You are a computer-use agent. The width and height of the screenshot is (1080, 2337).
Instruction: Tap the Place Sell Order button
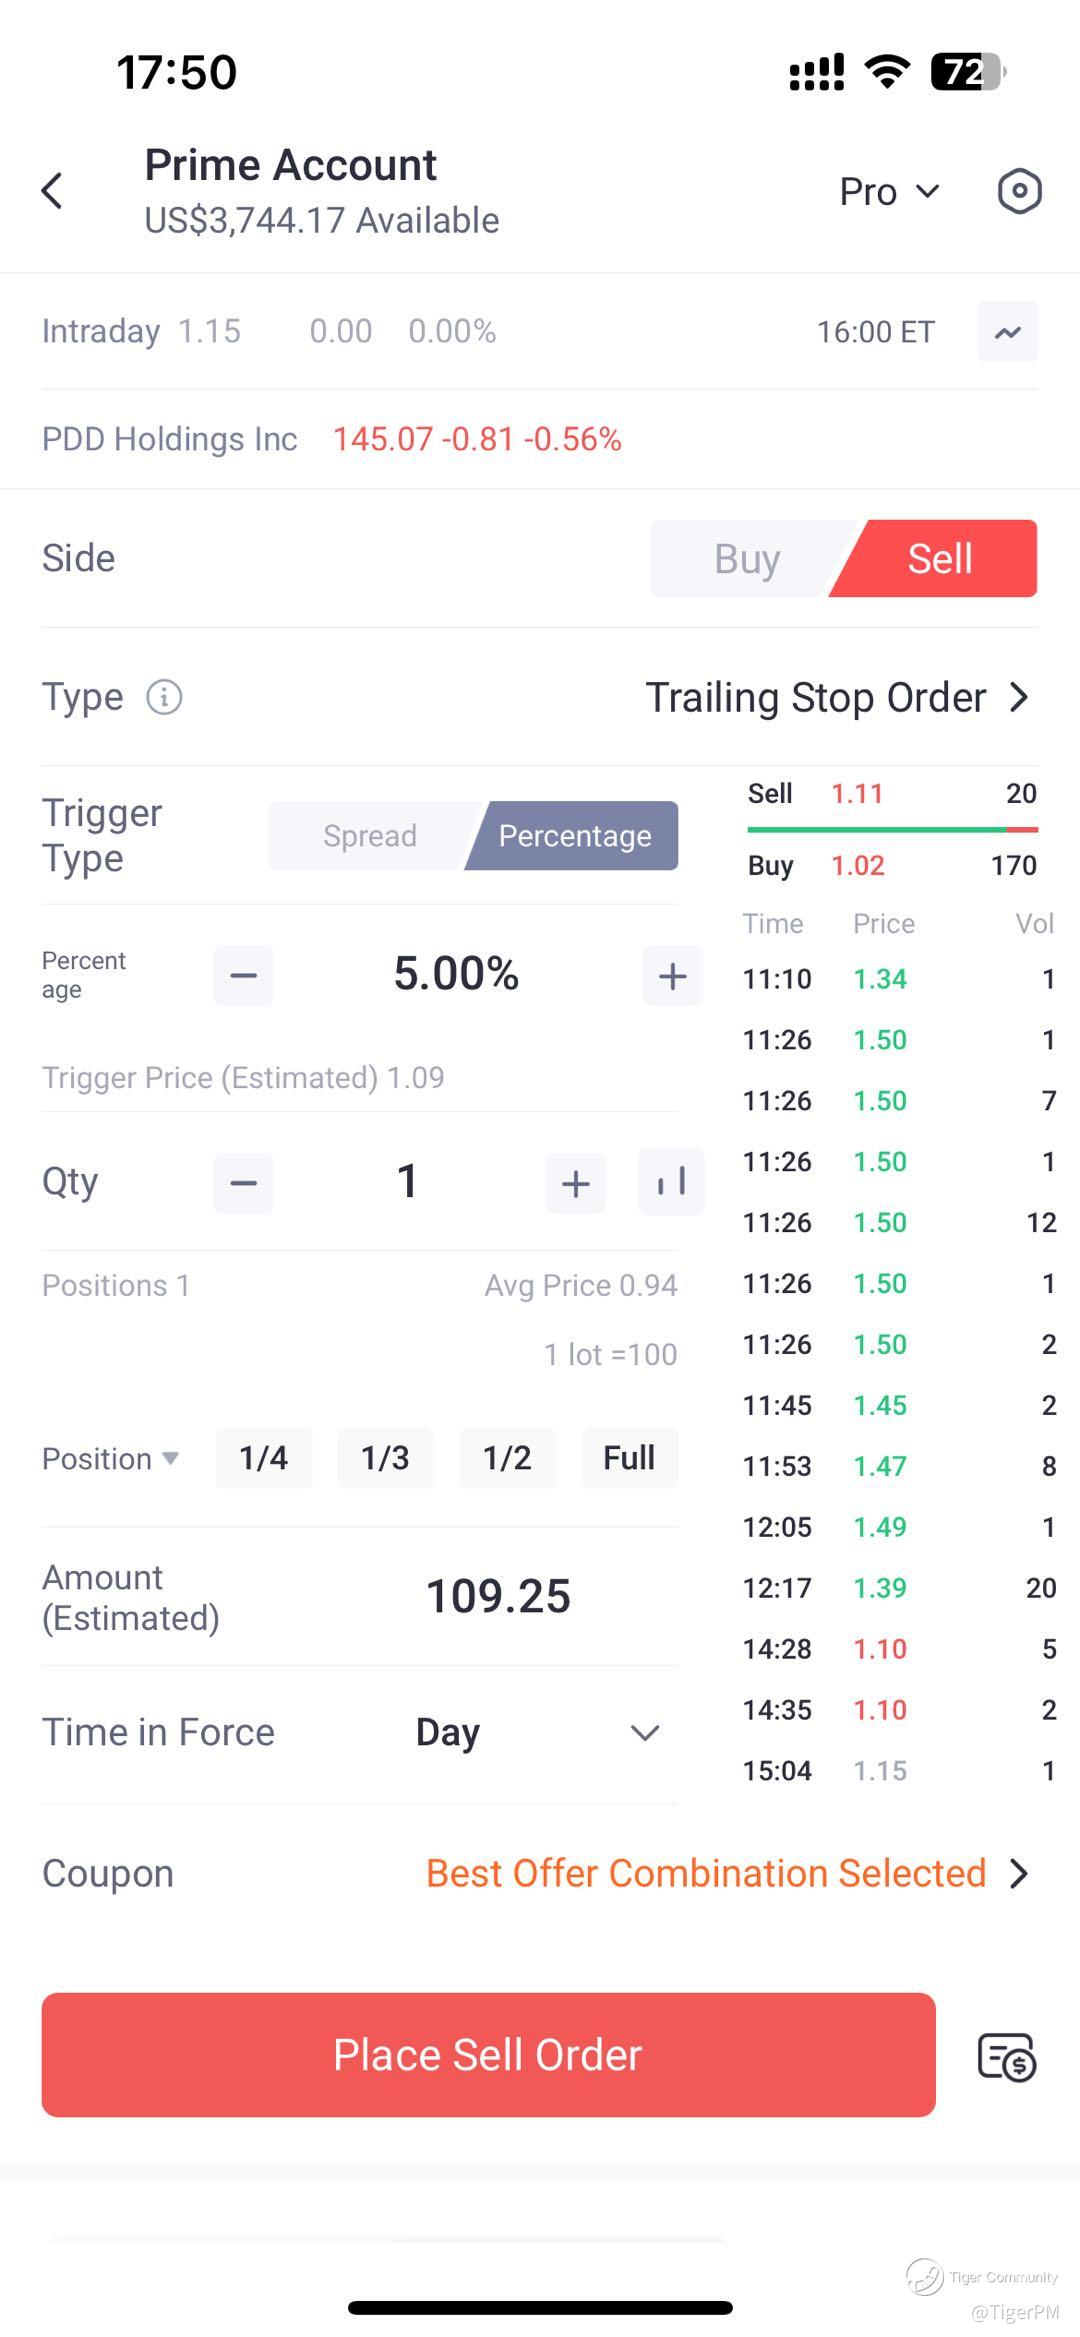(x=489, y=2055)
